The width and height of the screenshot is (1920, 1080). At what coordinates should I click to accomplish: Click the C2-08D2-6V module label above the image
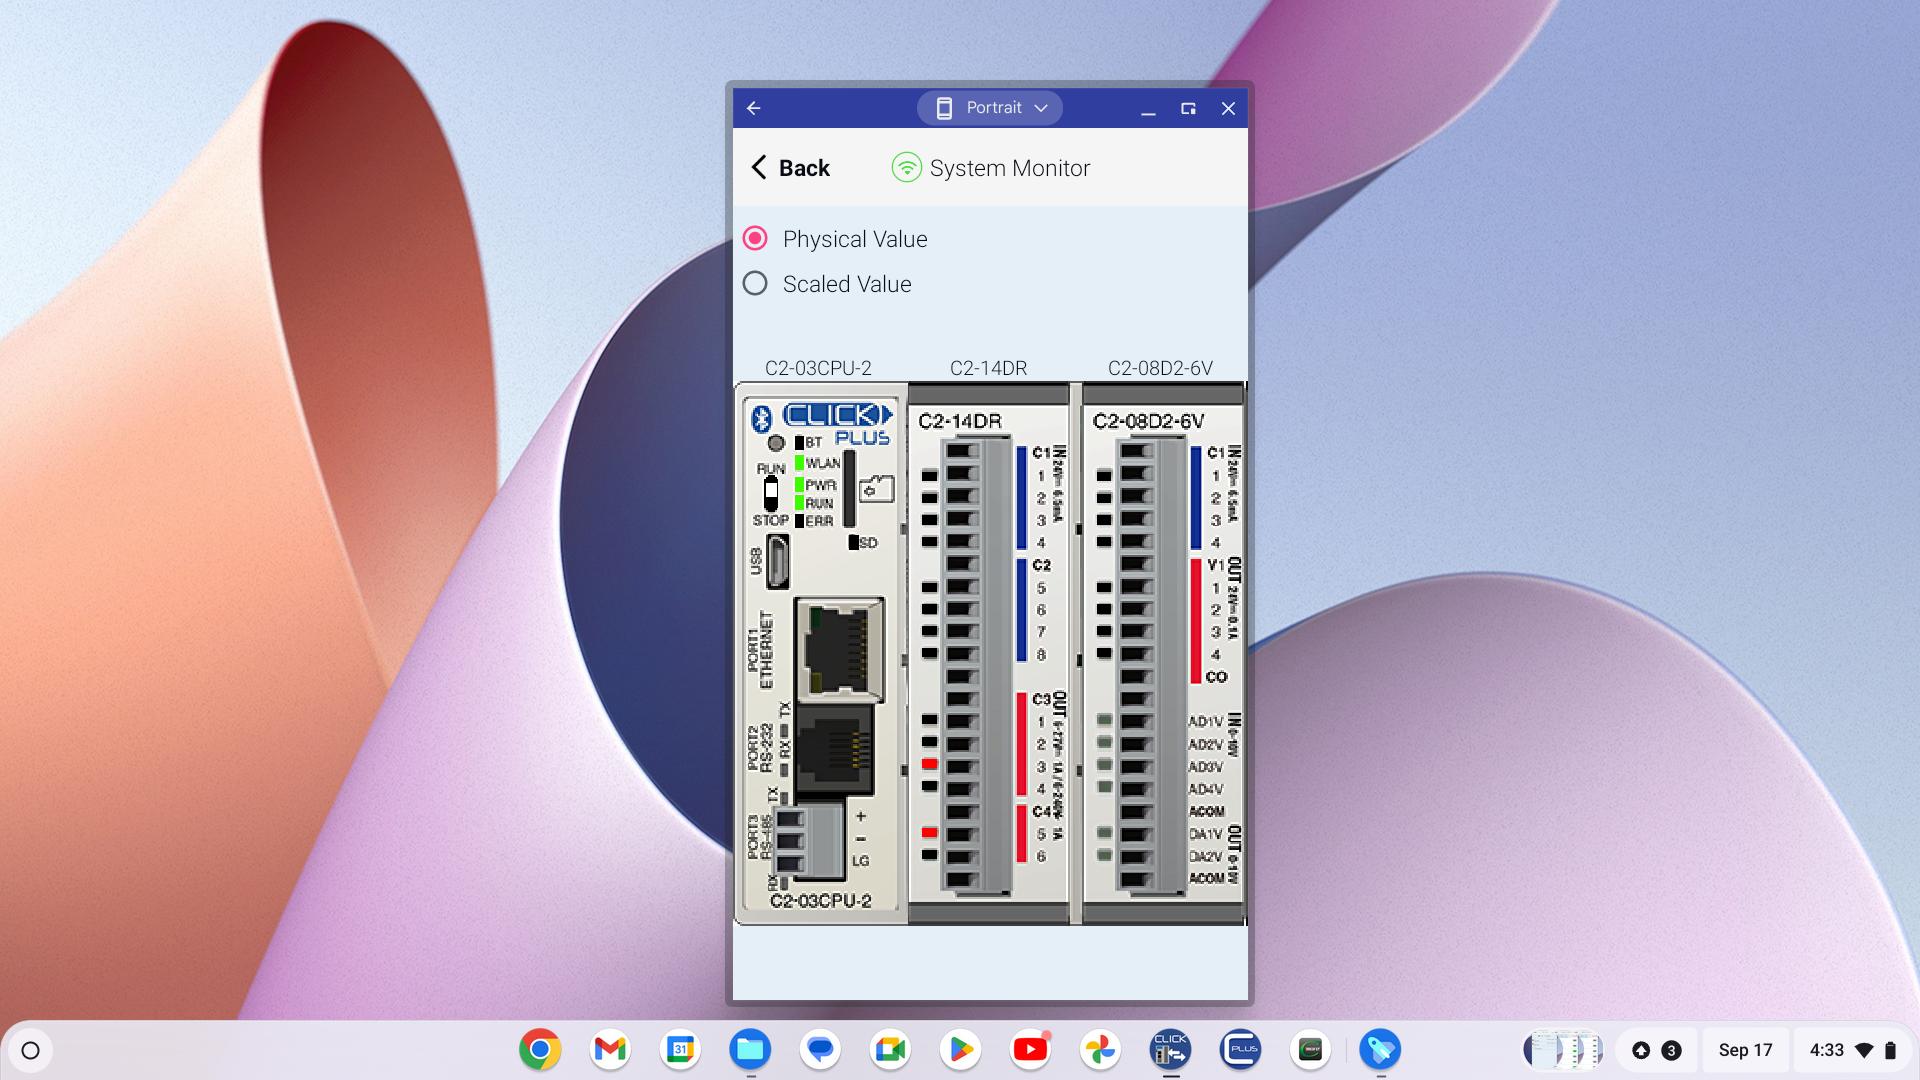(1160, 368)
